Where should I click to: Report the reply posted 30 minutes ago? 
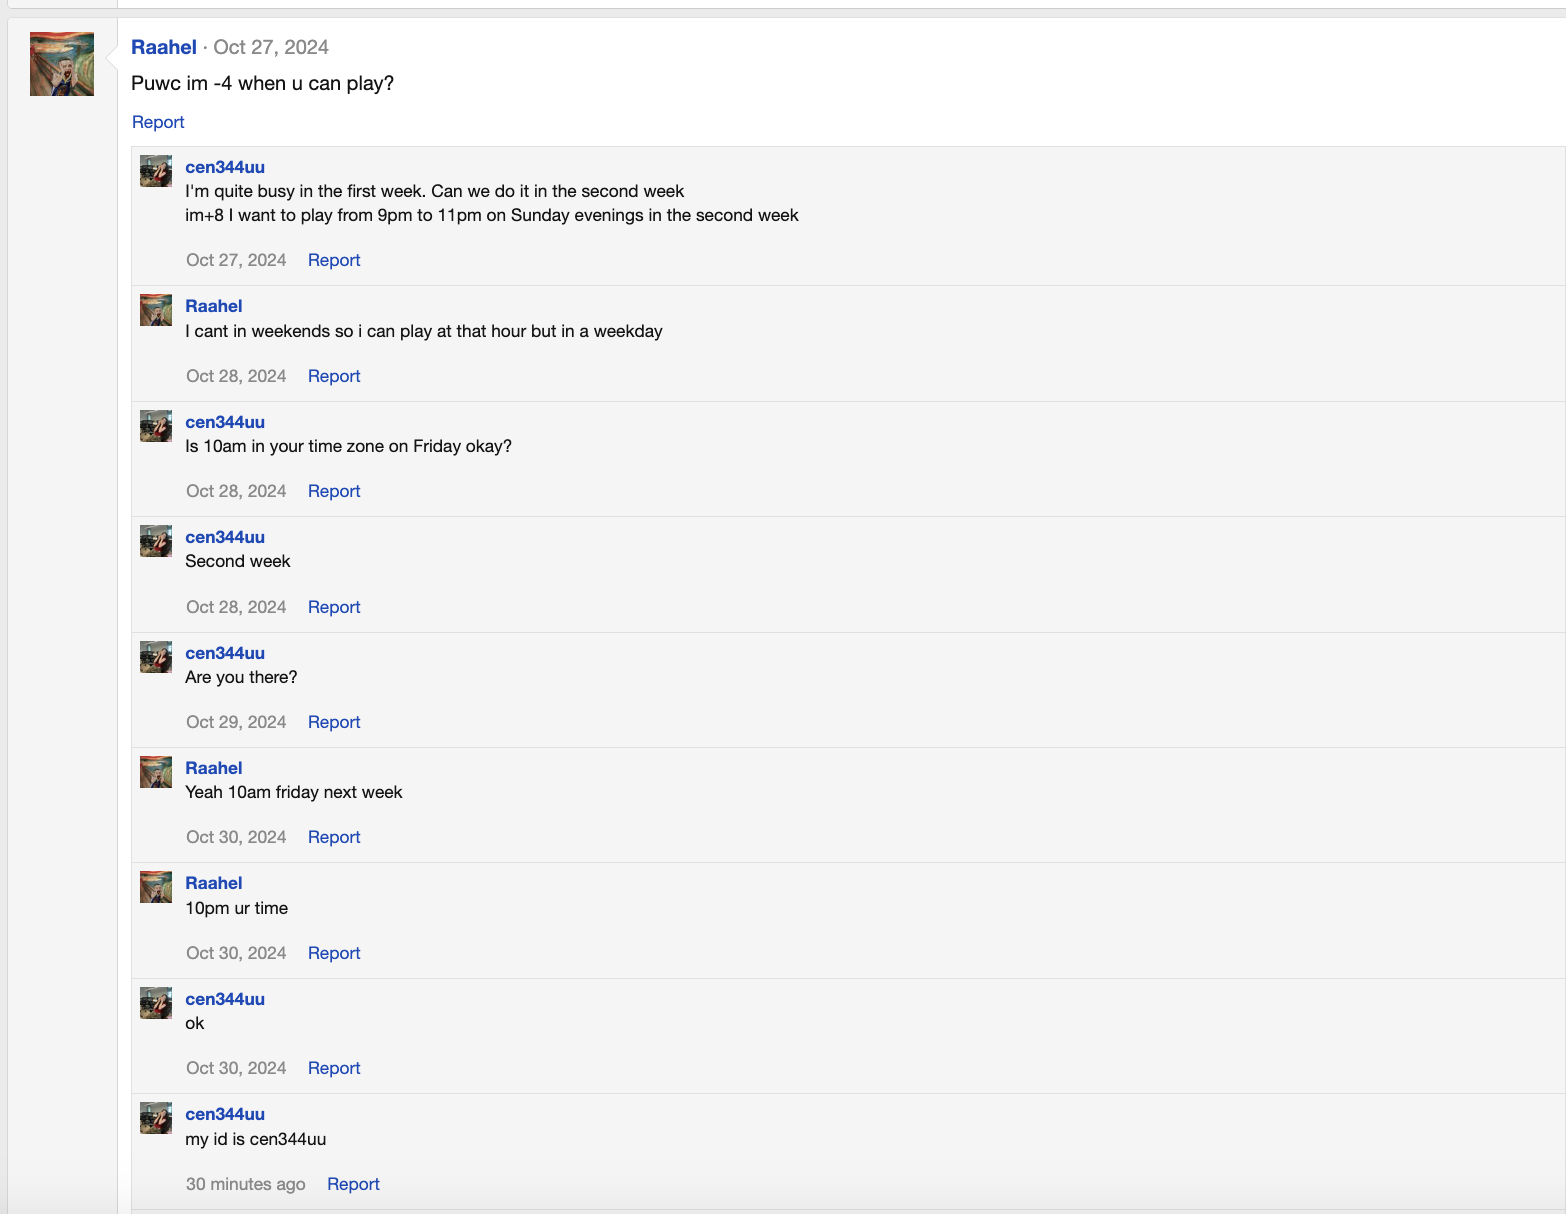click(x=353, y=1184)
